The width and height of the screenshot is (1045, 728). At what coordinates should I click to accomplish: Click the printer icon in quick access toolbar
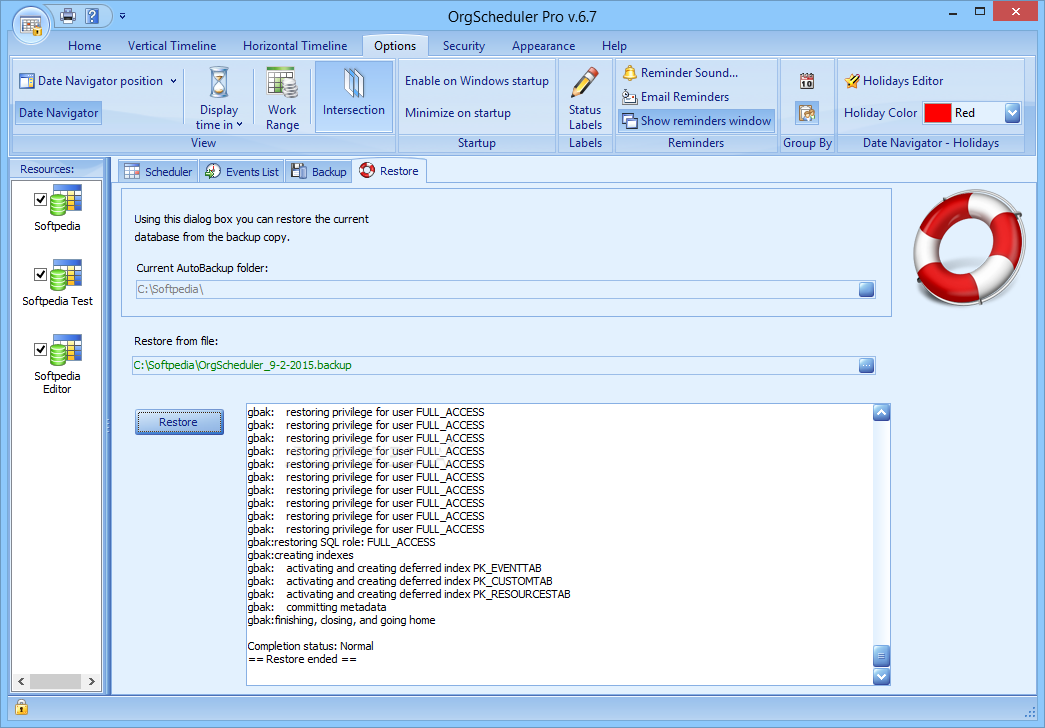(67, 15)
